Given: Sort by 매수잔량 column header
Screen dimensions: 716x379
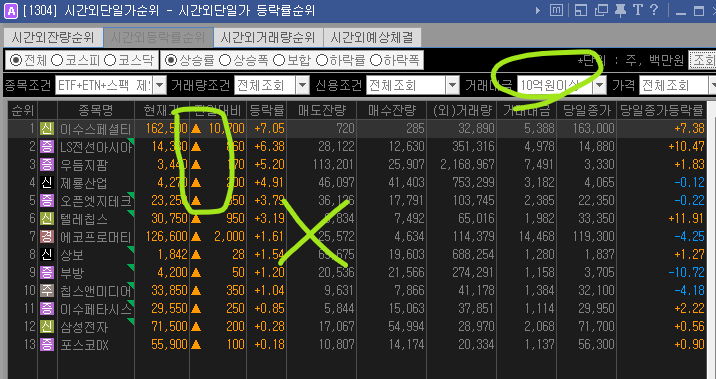Looking at the screenshot, I should tap(391, 111).
